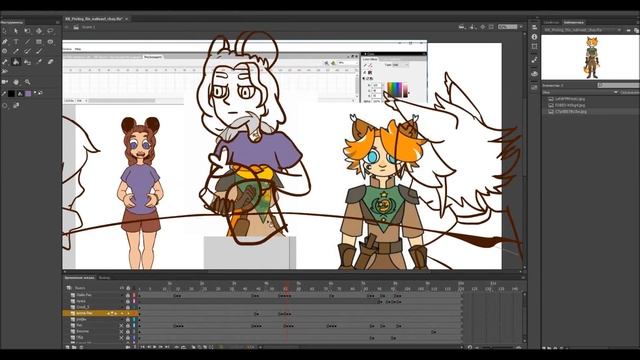Click the black stroke color swatch
Viewport: 640px width, 360px height.
11,93
